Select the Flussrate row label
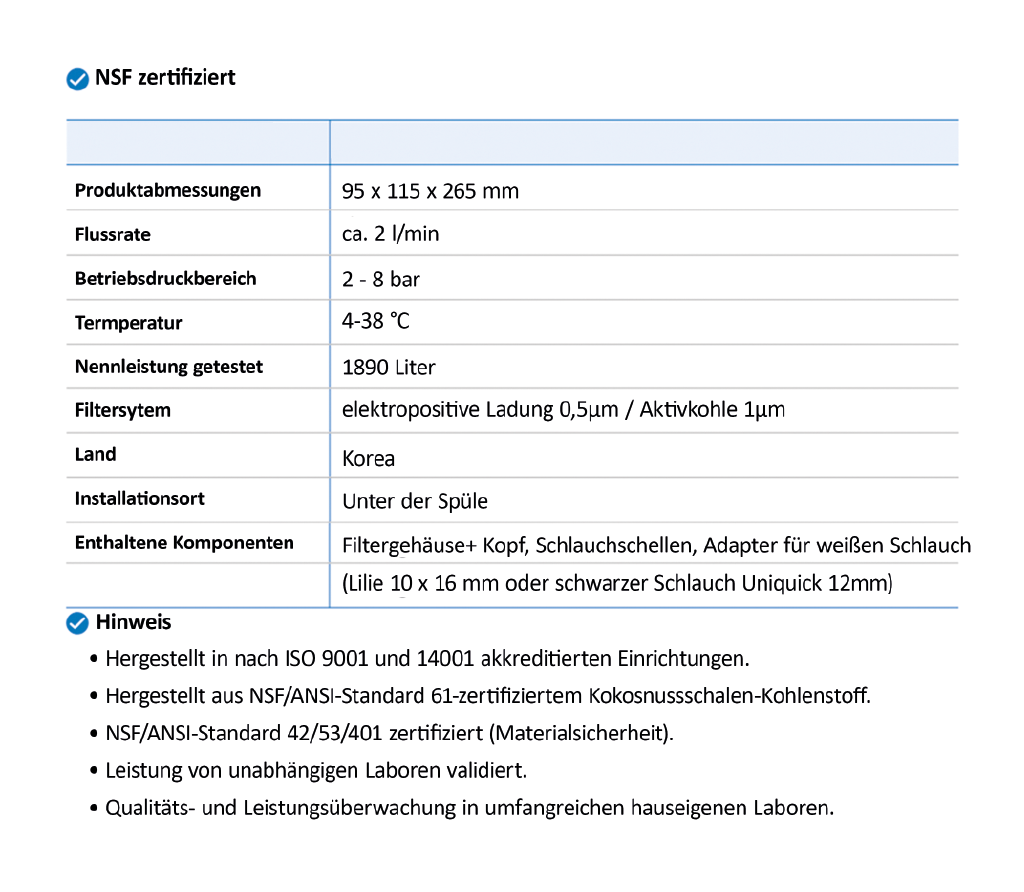The height and width of the screenshot is (892, 1024). [112, 235]
